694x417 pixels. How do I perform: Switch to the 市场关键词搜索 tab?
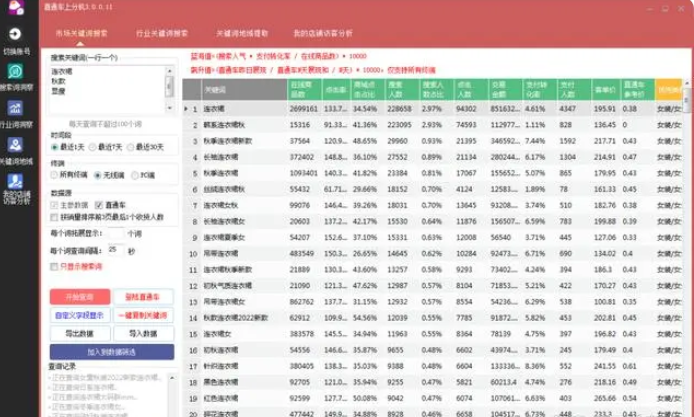click(x=81, y=33)
